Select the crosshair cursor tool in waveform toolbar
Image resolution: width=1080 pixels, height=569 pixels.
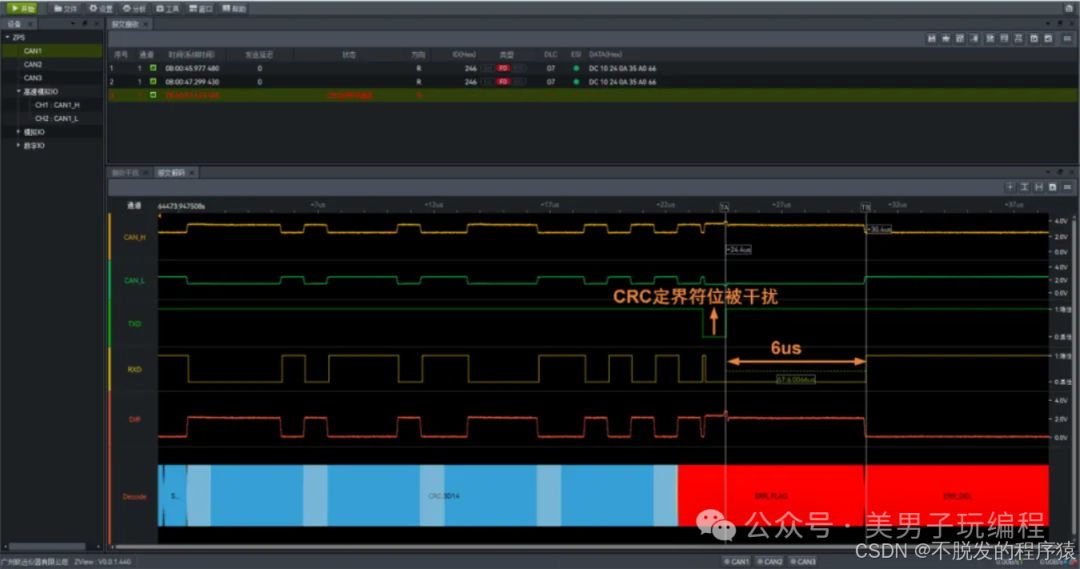point(1010,187)
